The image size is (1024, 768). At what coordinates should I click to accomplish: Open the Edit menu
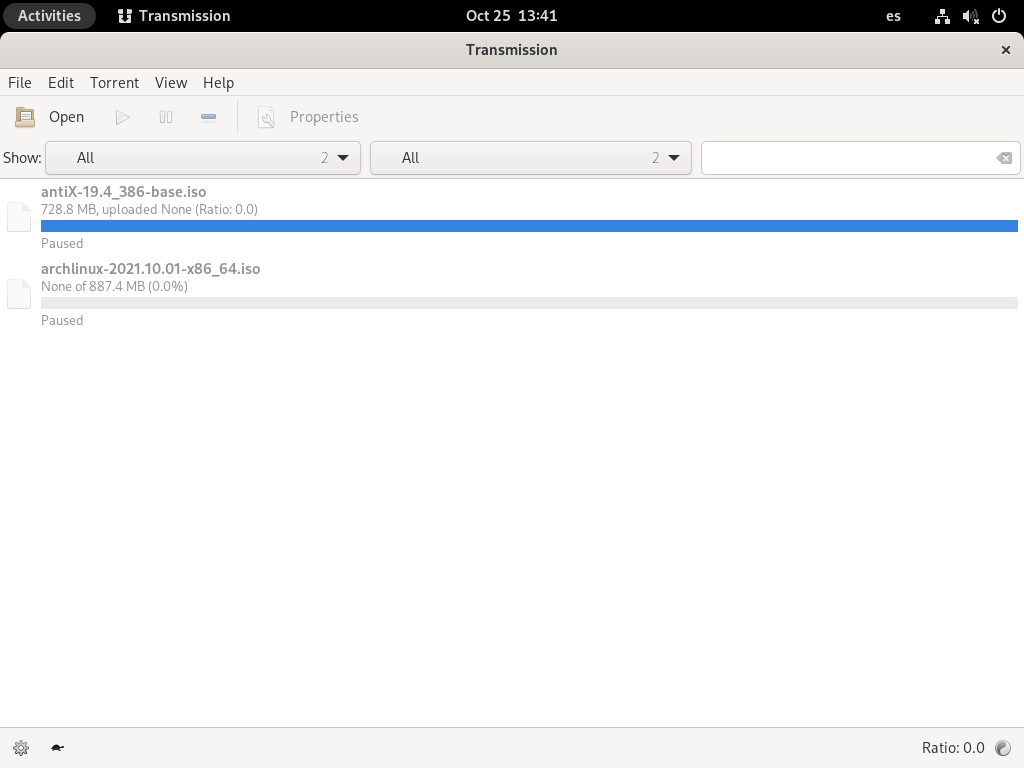click(61, 83)
